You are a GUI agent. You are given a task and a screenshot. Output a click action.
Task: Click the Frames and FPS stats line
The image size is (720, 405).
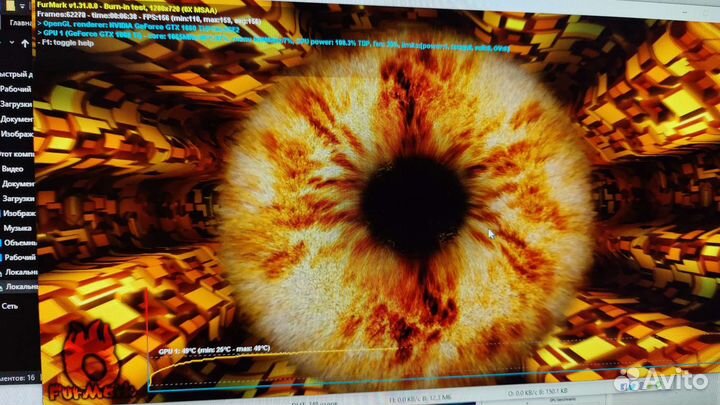click(x=149, y=17)
